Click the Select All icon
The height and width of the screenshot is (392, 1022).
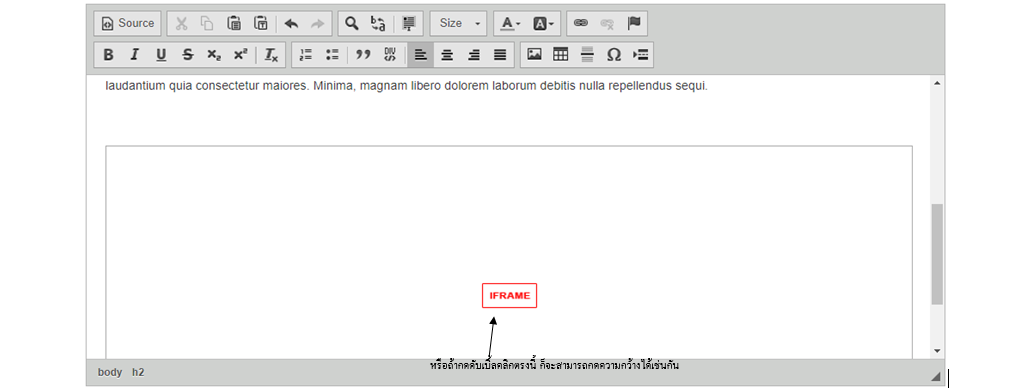tap(409, 23)
